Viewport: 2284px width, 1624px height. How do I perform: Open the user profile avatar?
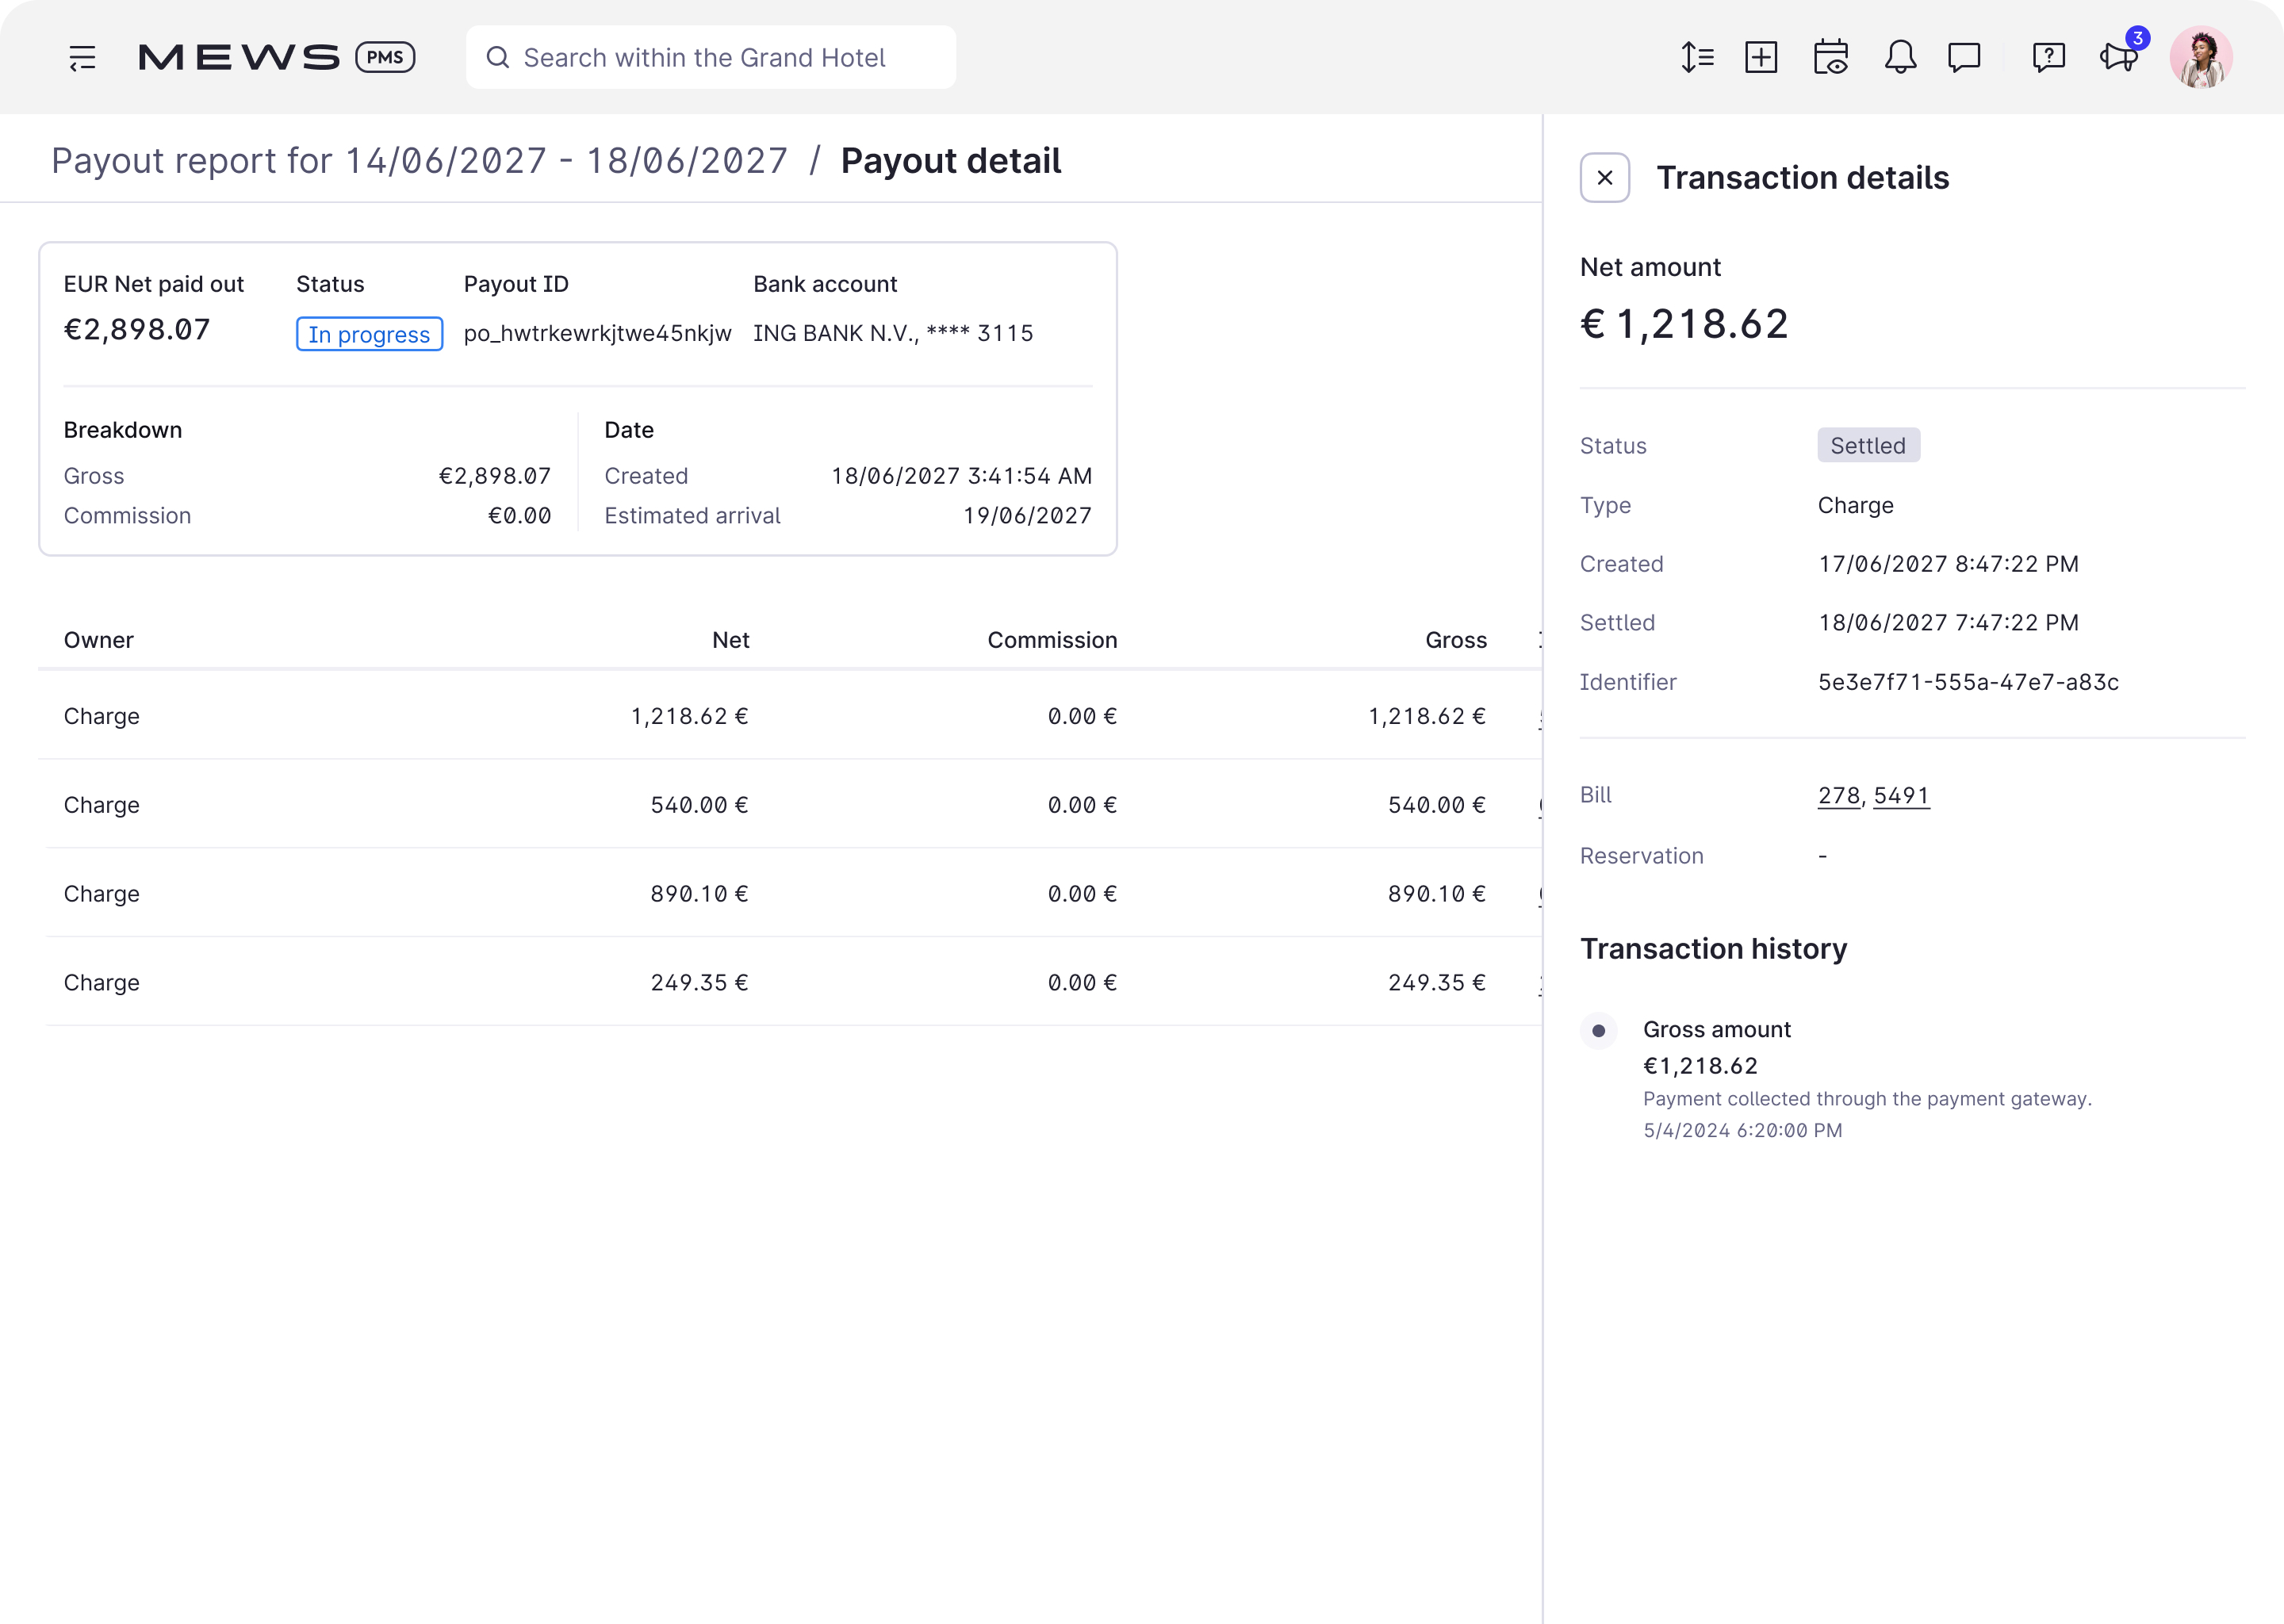pos(2201,58)
